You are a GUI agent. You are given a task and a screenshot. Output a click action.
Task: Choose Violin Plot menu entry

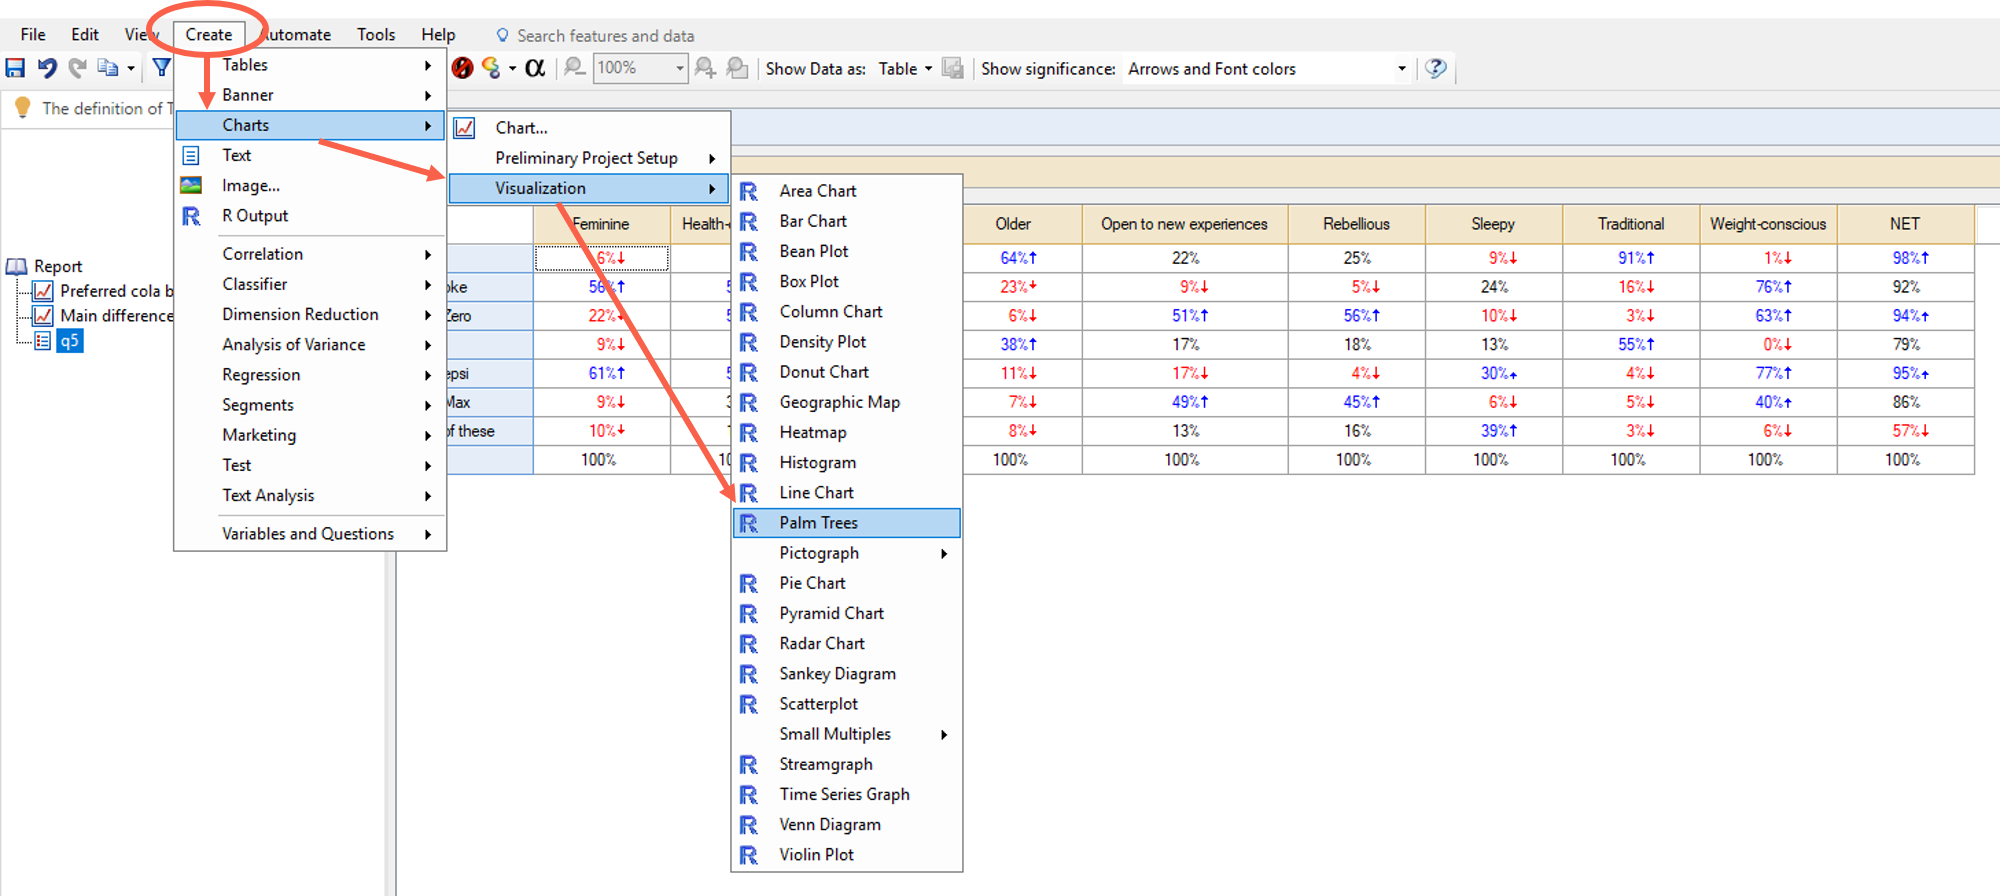click(847, 855)
